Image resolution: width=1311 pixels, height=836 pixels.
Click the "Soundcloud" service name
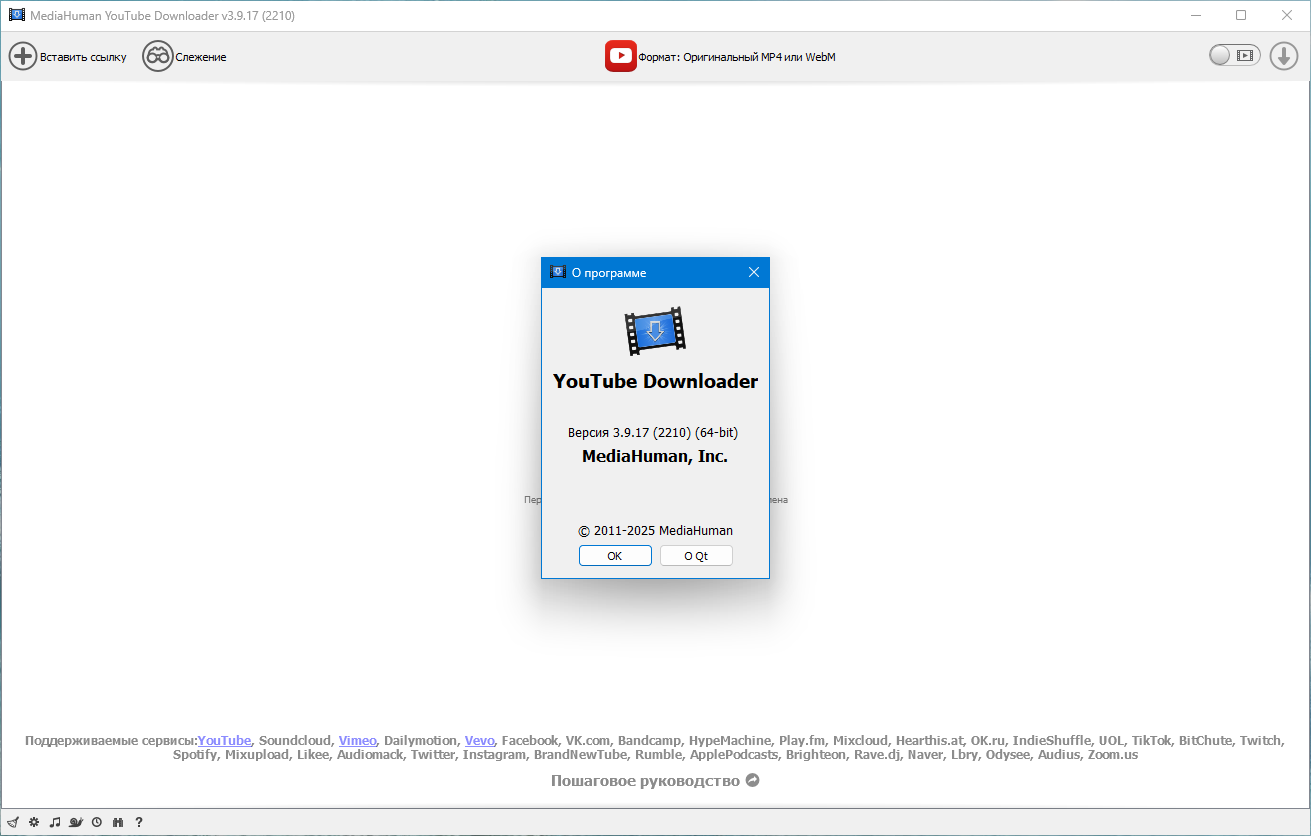coord(295,740)
